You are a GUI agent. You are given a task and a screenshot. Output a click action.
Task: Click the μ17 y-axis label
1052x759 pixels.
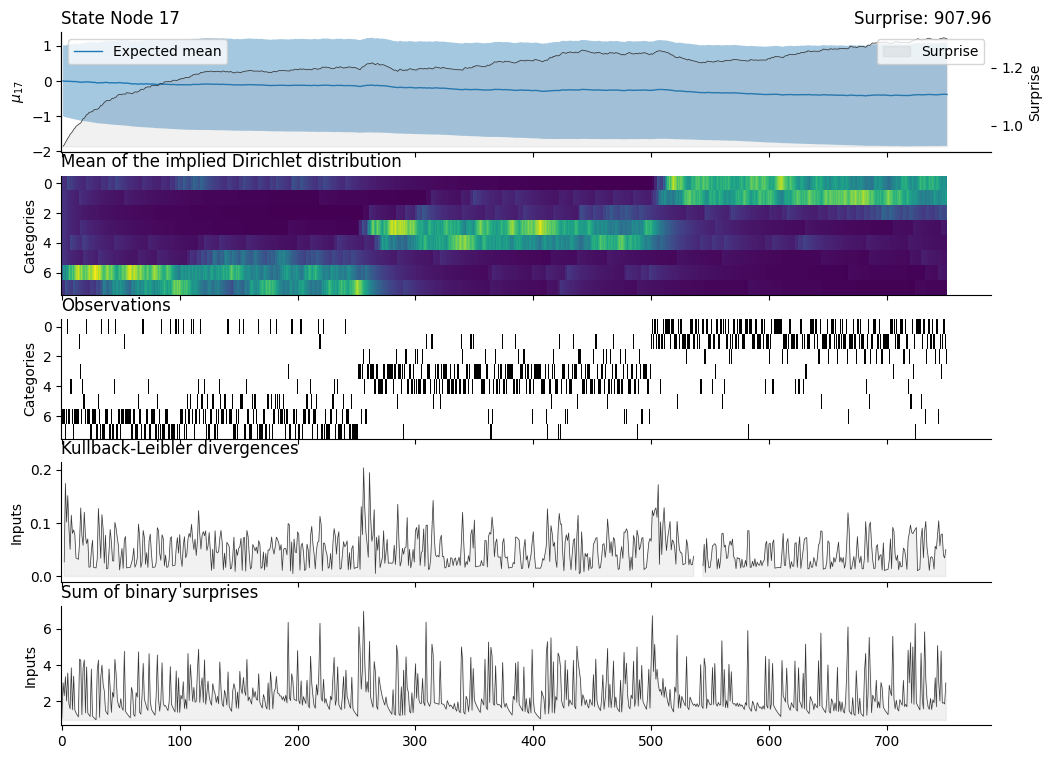pos(17,92)
